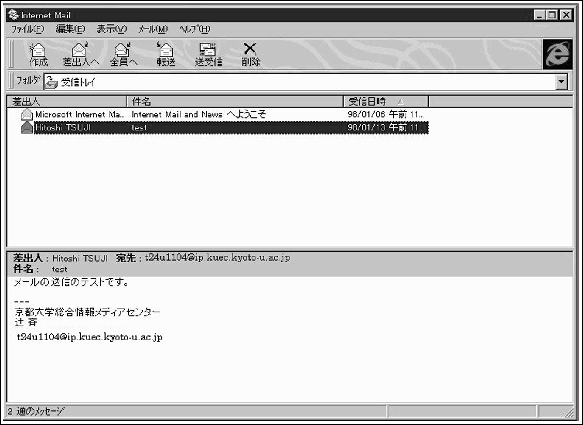Image resolution: width=583 pixels, height=425 pixels.
Task: Click the 送受信 send/receive icon
Action: click(x=208, y=54)
